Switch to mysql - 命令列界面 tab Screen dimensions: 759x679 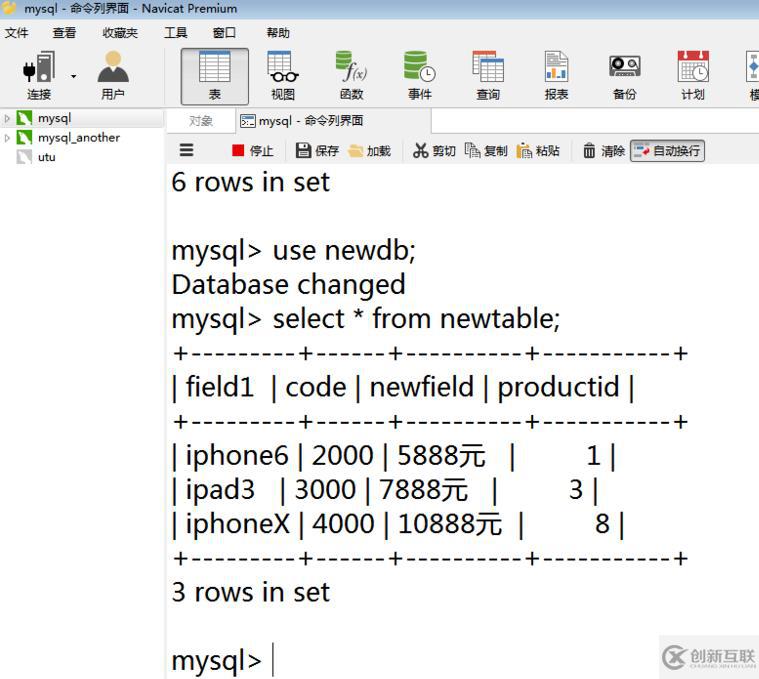(x=310, y=121)
